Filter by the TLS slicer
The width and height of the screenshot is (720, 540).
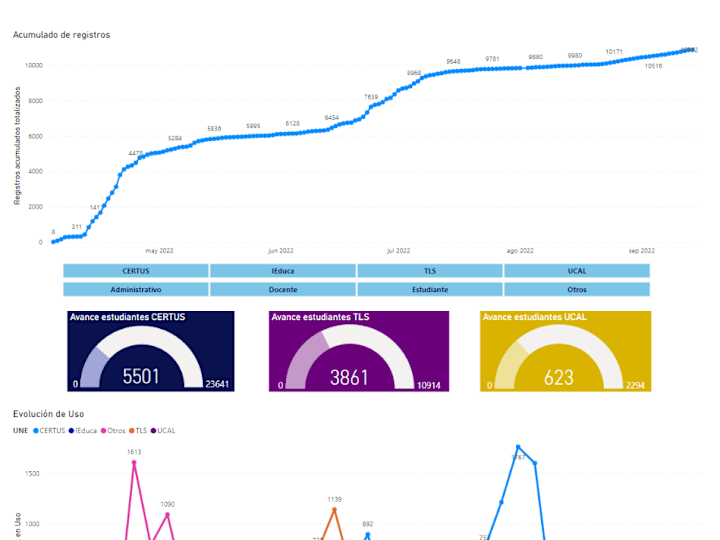[430, 271]
